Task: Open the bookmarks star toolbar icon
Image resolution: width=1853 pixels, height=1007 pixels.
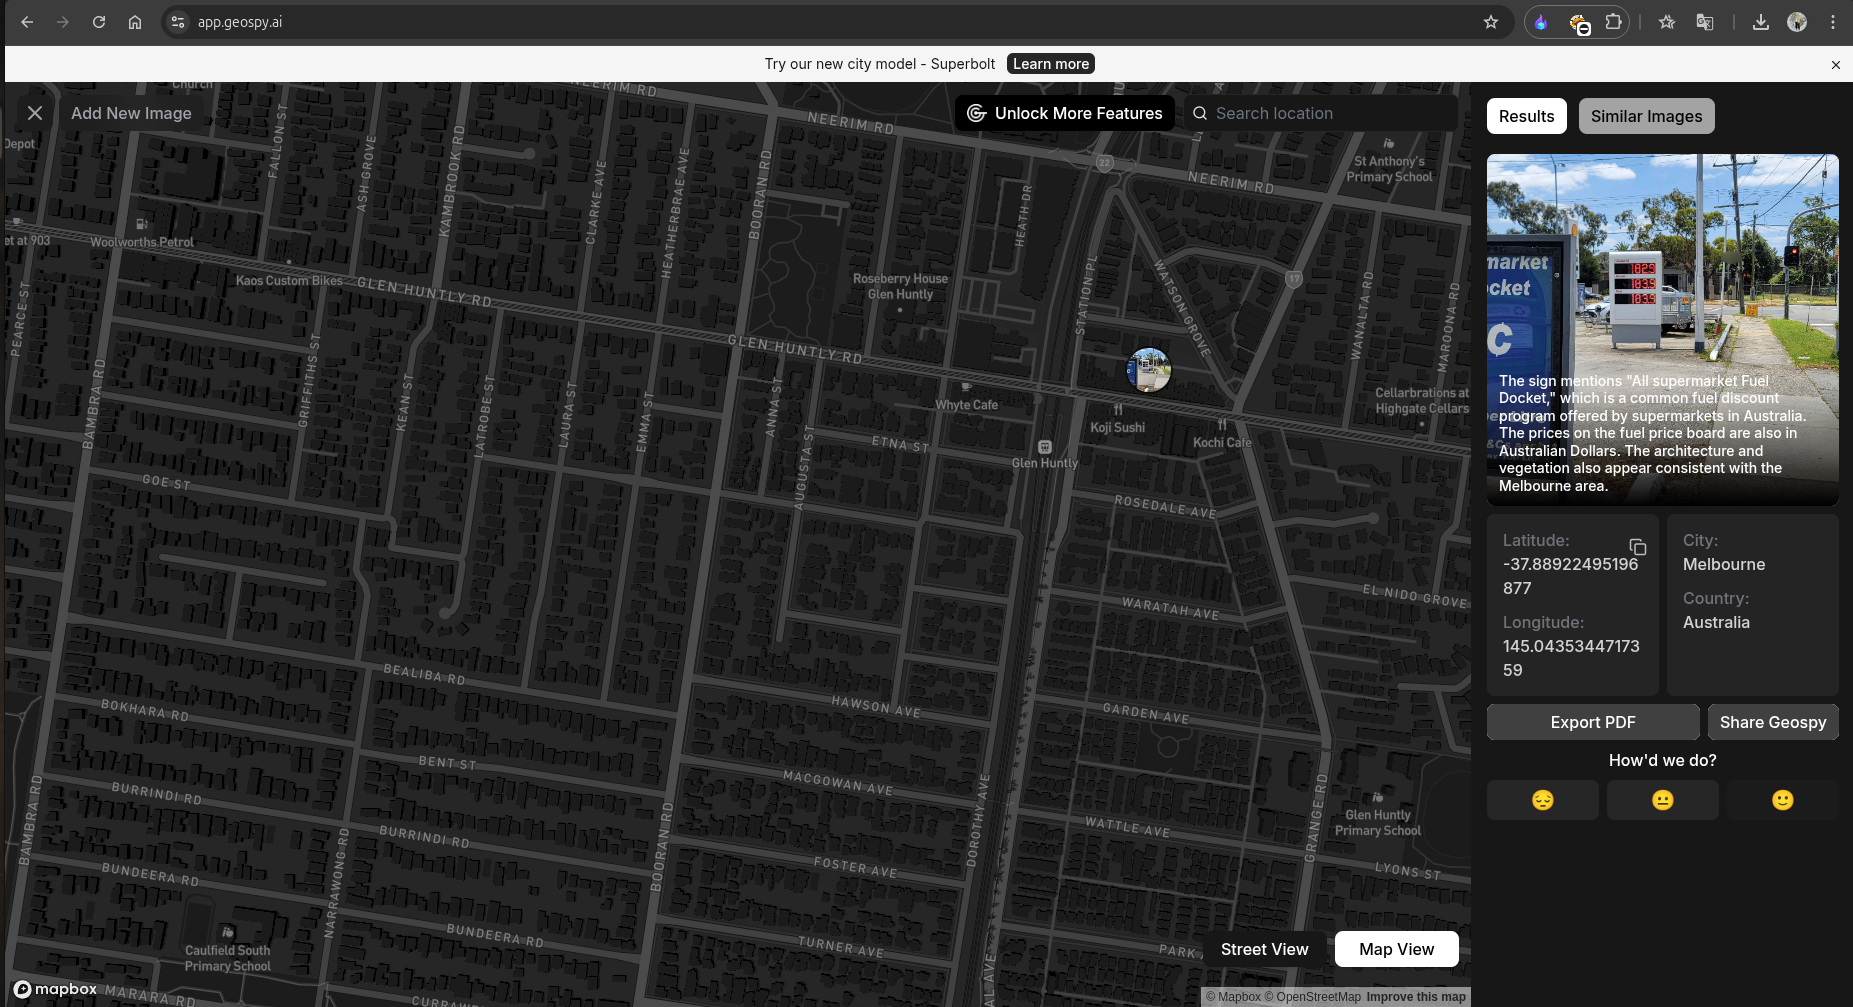Action: 1667,22
